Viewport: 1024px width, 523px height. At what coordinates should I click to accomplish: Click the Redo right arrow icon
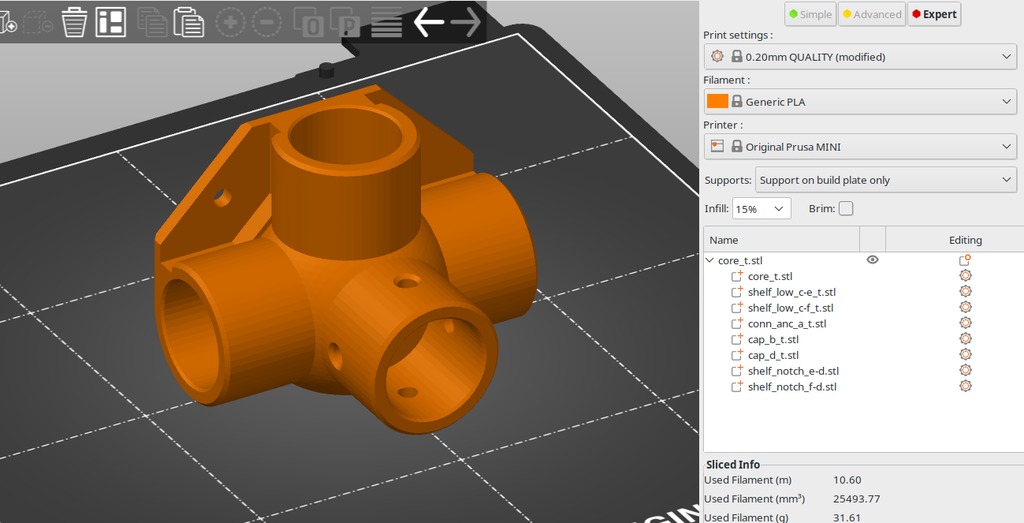[x=466, y=22]
